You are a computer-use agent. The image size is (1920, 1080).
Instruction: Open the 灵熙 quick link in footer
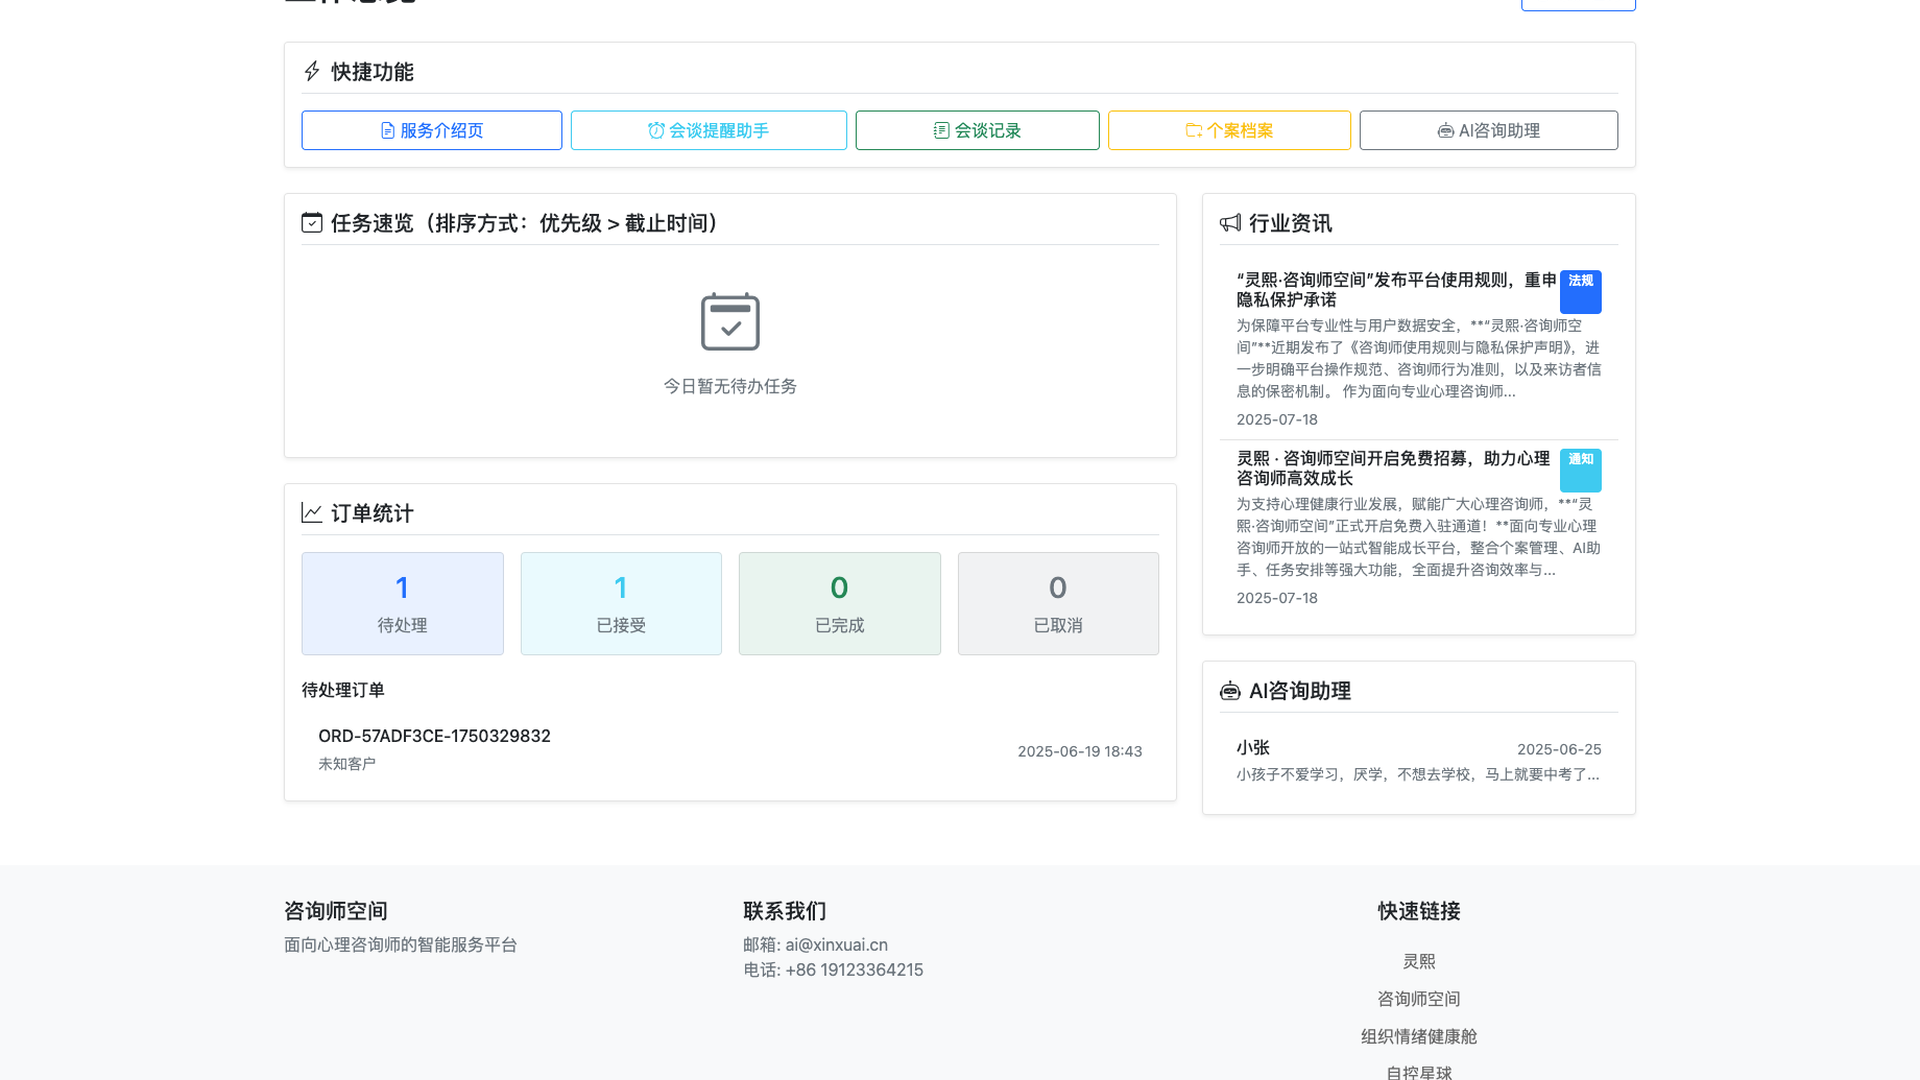pos(1418,962)
